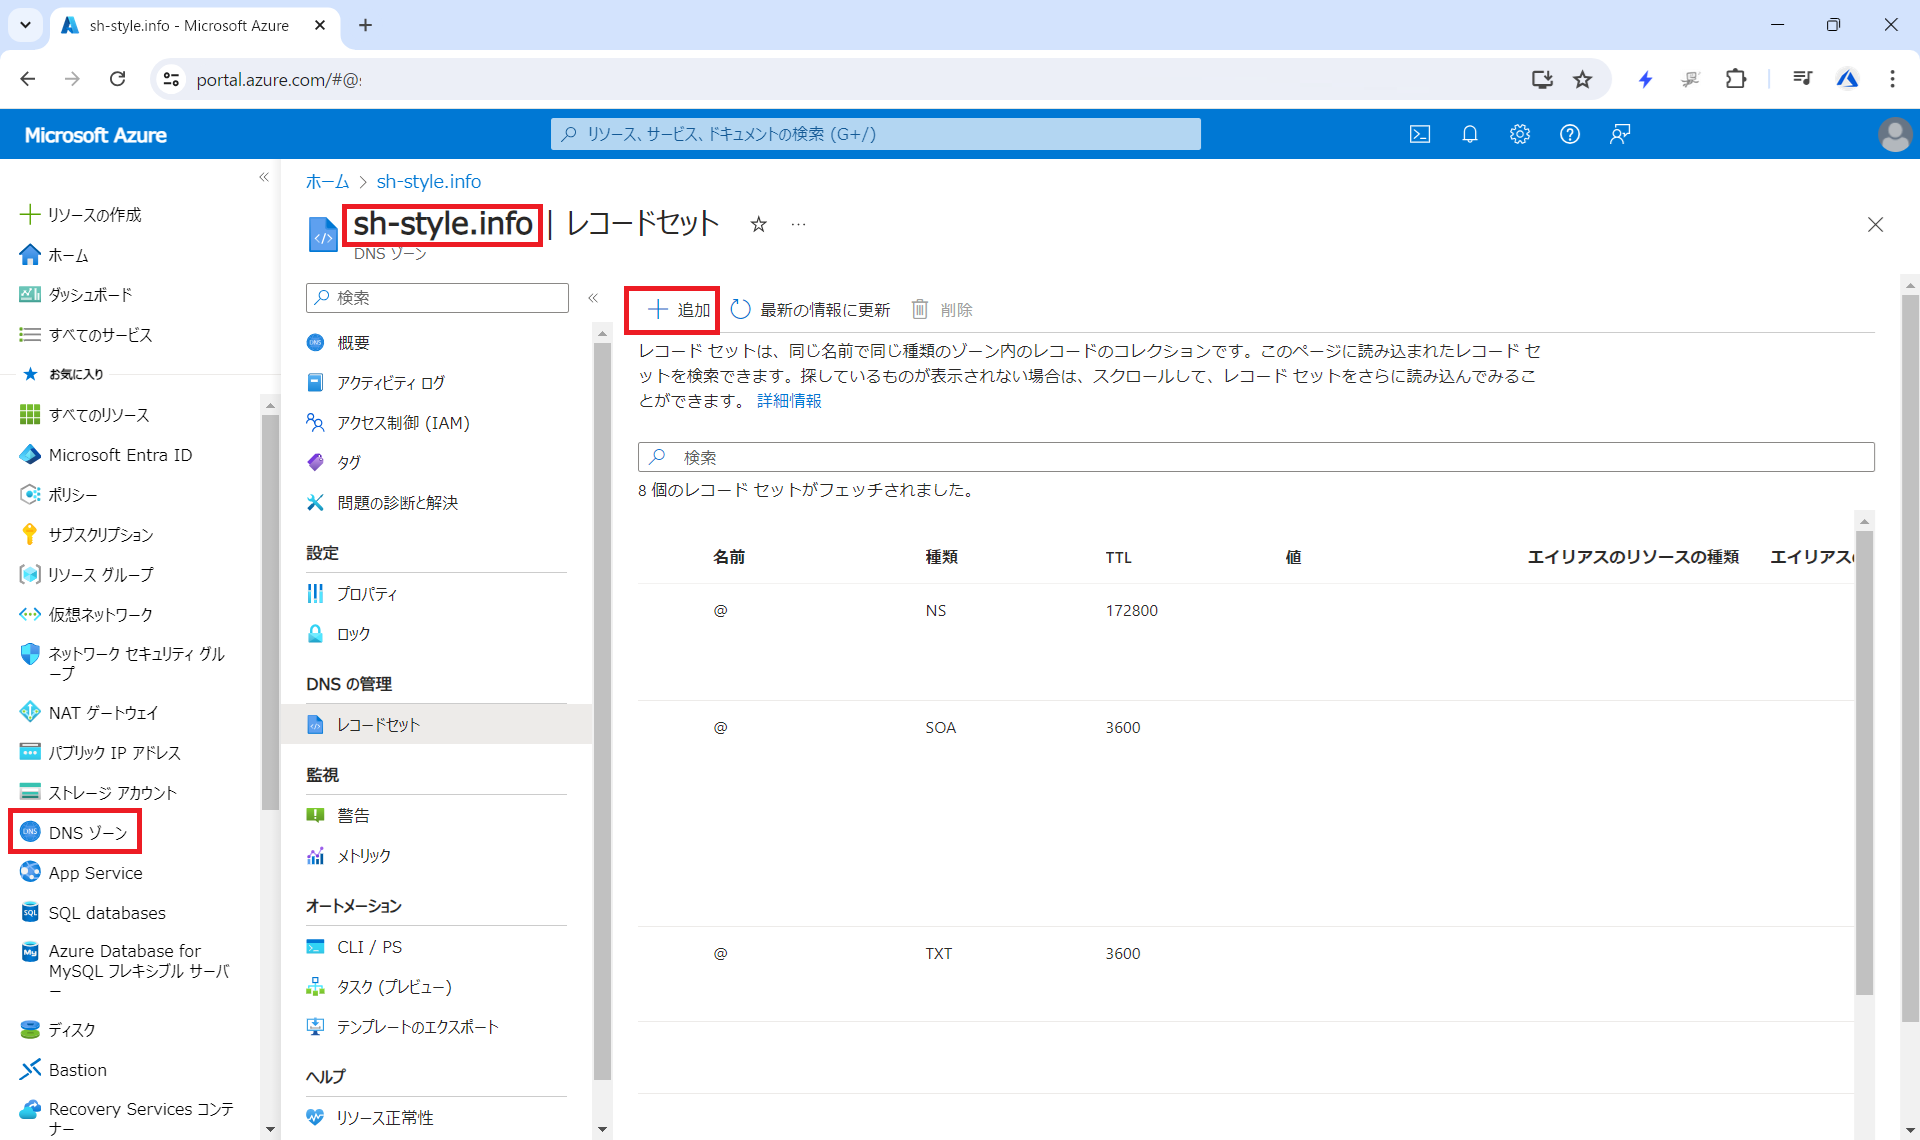The image size is (1920, 1140).
Task: Click 最新の情報に更新 refresh button
Action: [810, 310]
